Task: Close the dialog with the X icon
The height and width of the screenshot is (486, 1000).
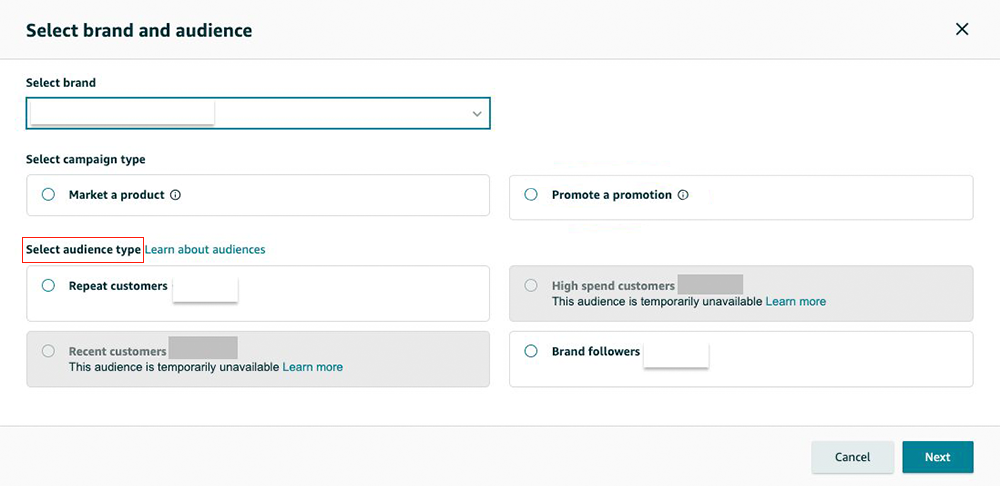Action: pos(962,29)
